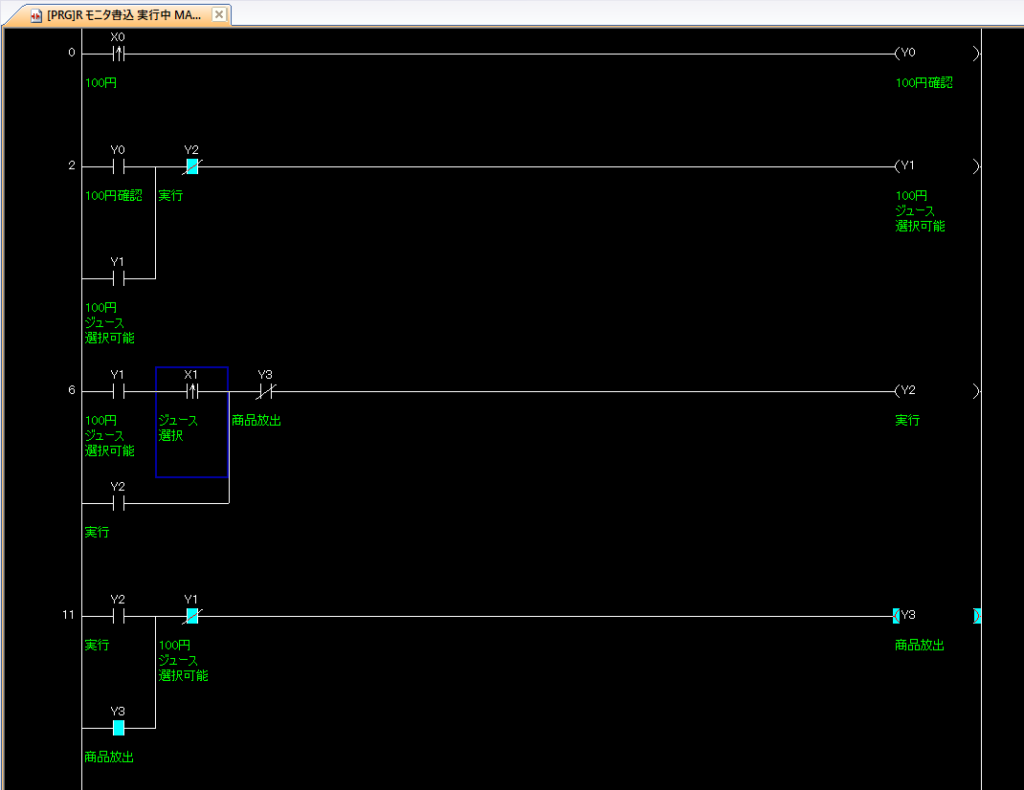This screenshot has width=1024, height=790.
Task: Close the [PRG]R monitor program tab
Action: click(220, 15)
